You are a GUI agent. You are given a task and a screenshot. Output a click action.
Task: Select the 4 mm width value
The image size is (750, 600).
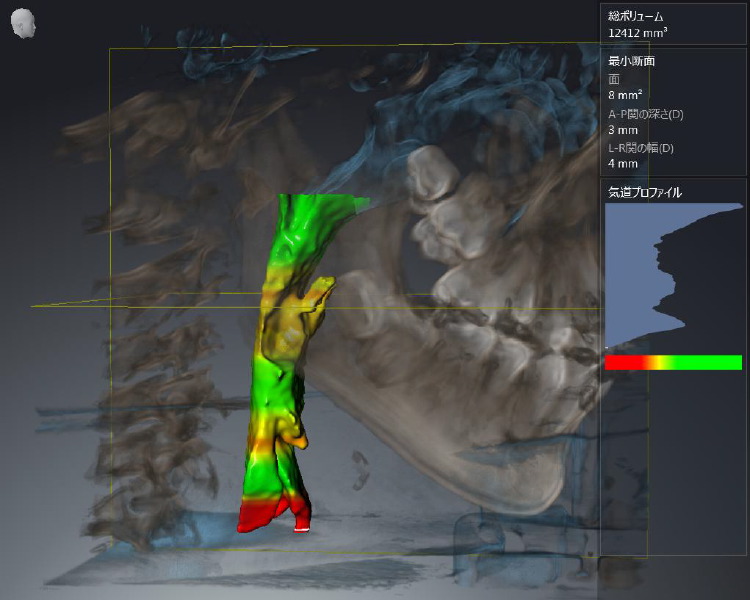click(623, 164)
